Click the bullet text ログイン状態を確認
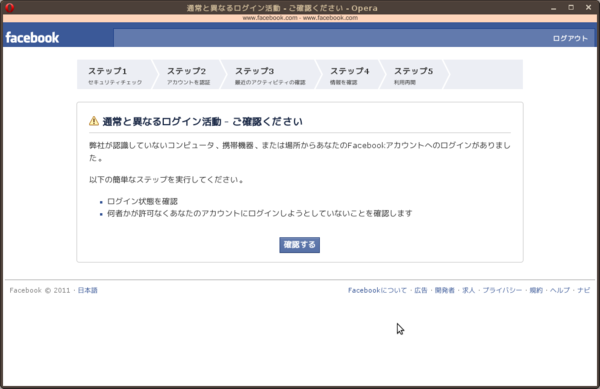This screenshot has width=600, height=389. 142,202
